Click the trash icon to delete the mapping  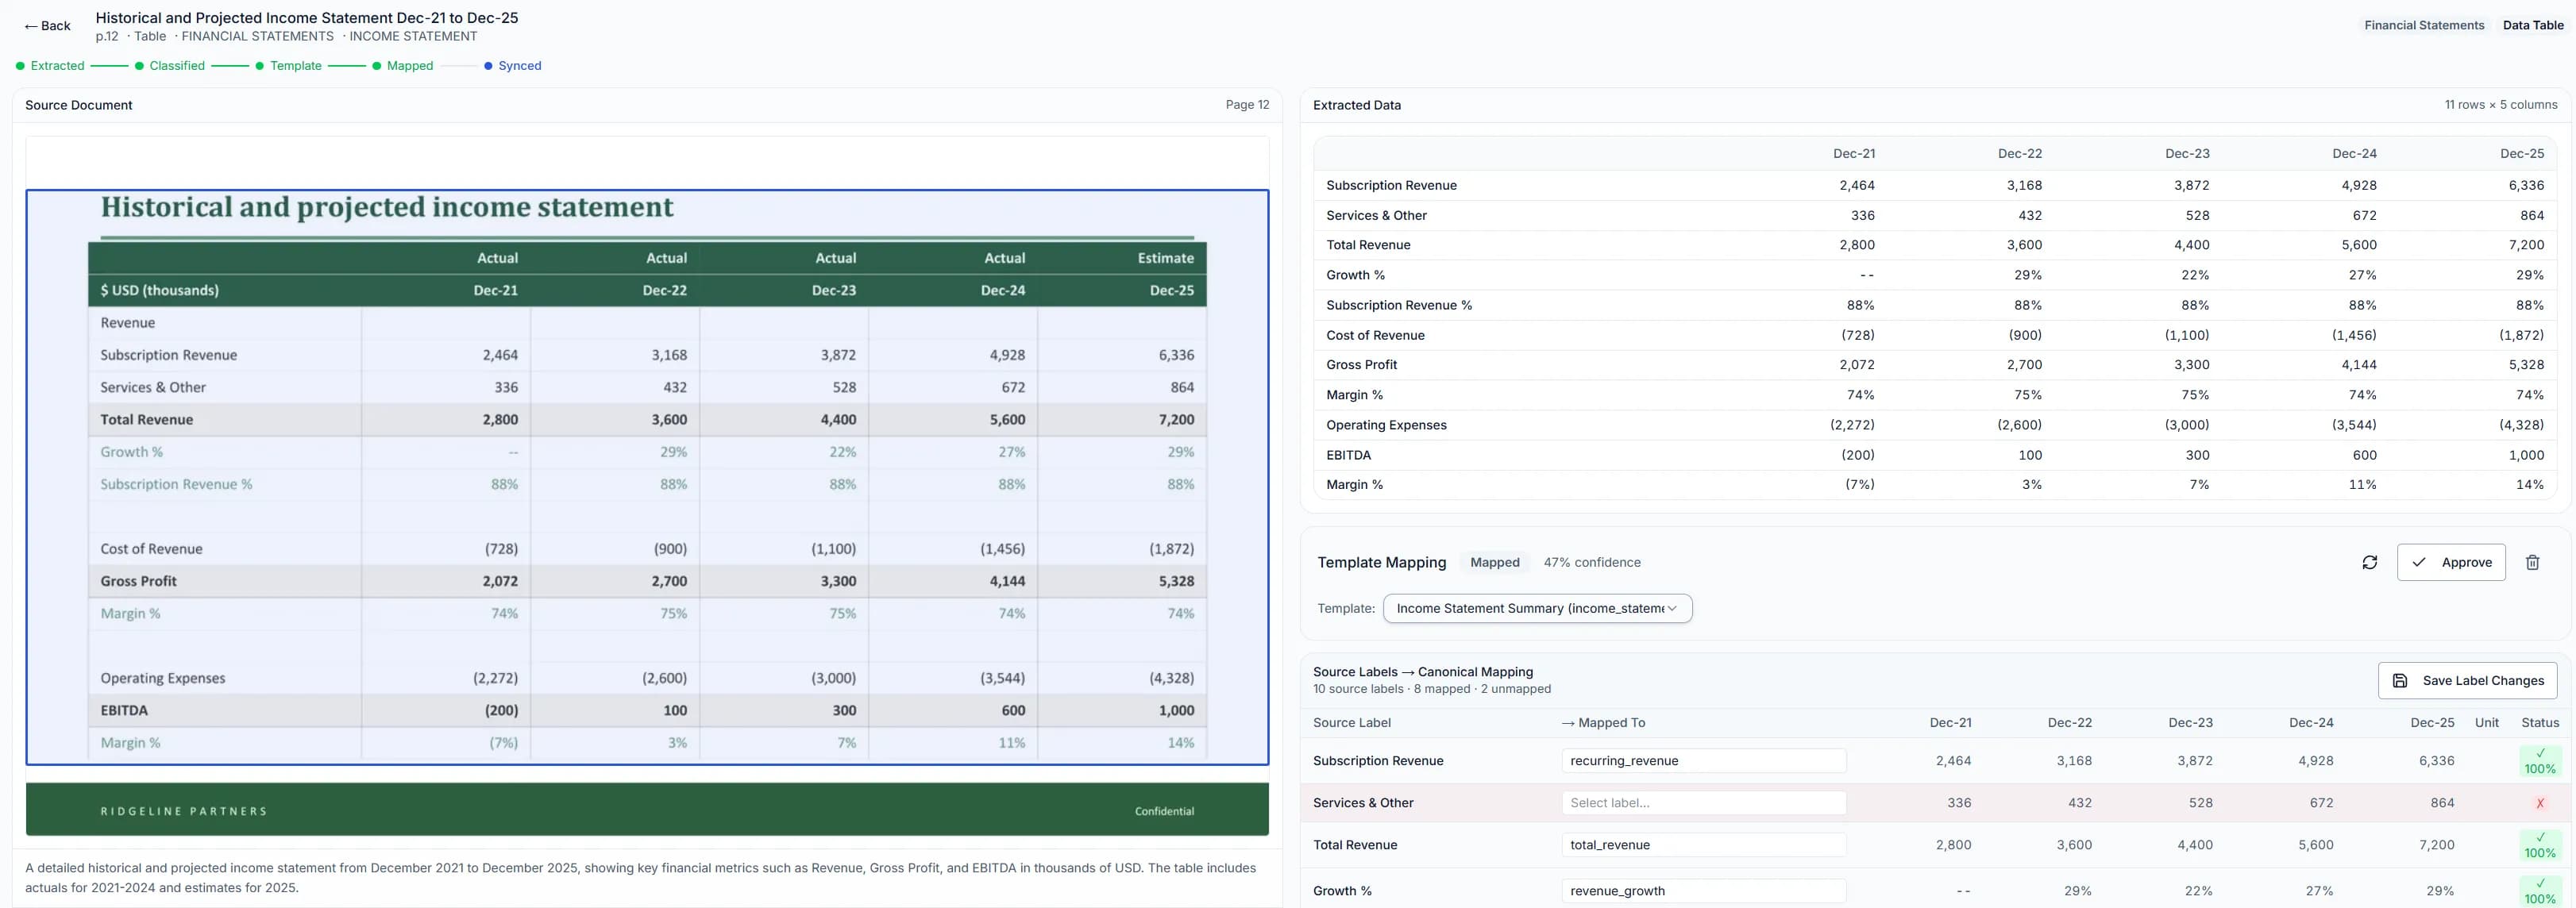click(x=2533, y=562)
